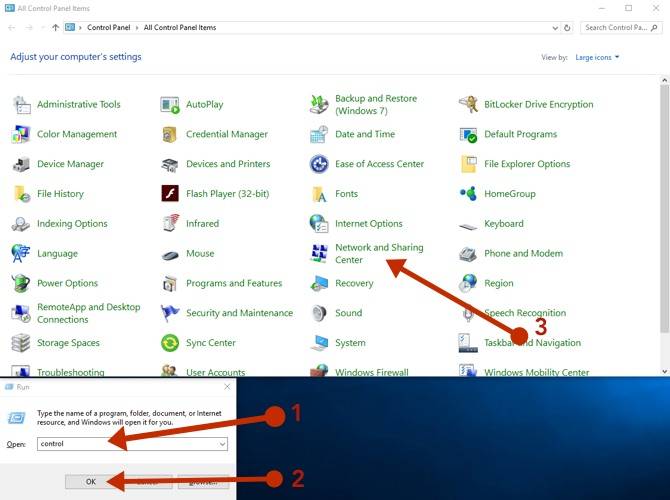The width and height of the screenshot is (670, 500).
Task: Open BitLocker Drive Encryption icon
Action: click(x=468, y=105)
